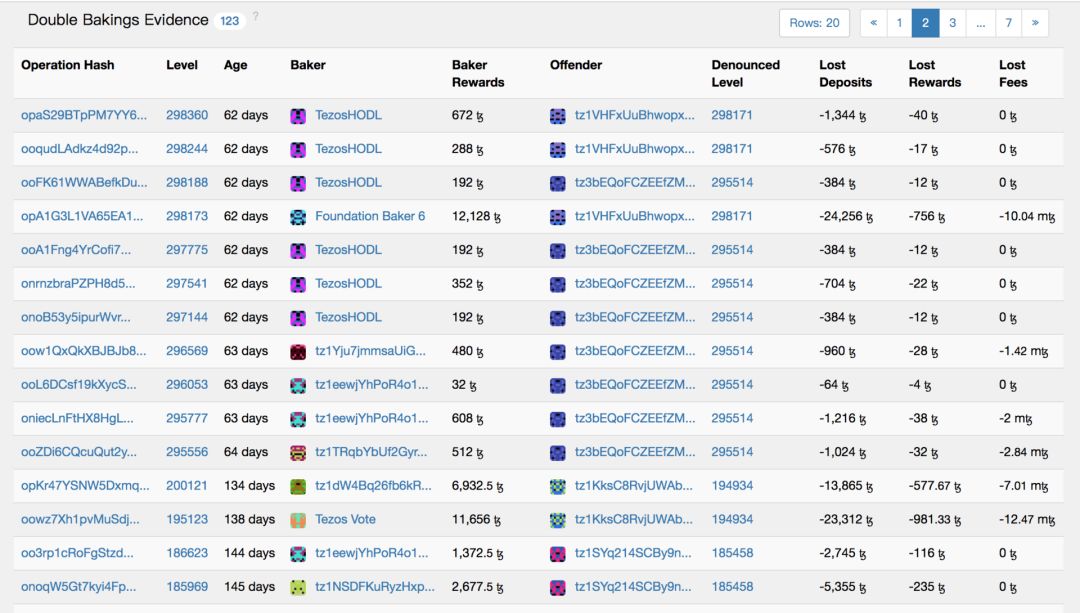Click TezosHODL avatar in ooqudLAdkz4d92p row

click(x=298, y=149)
